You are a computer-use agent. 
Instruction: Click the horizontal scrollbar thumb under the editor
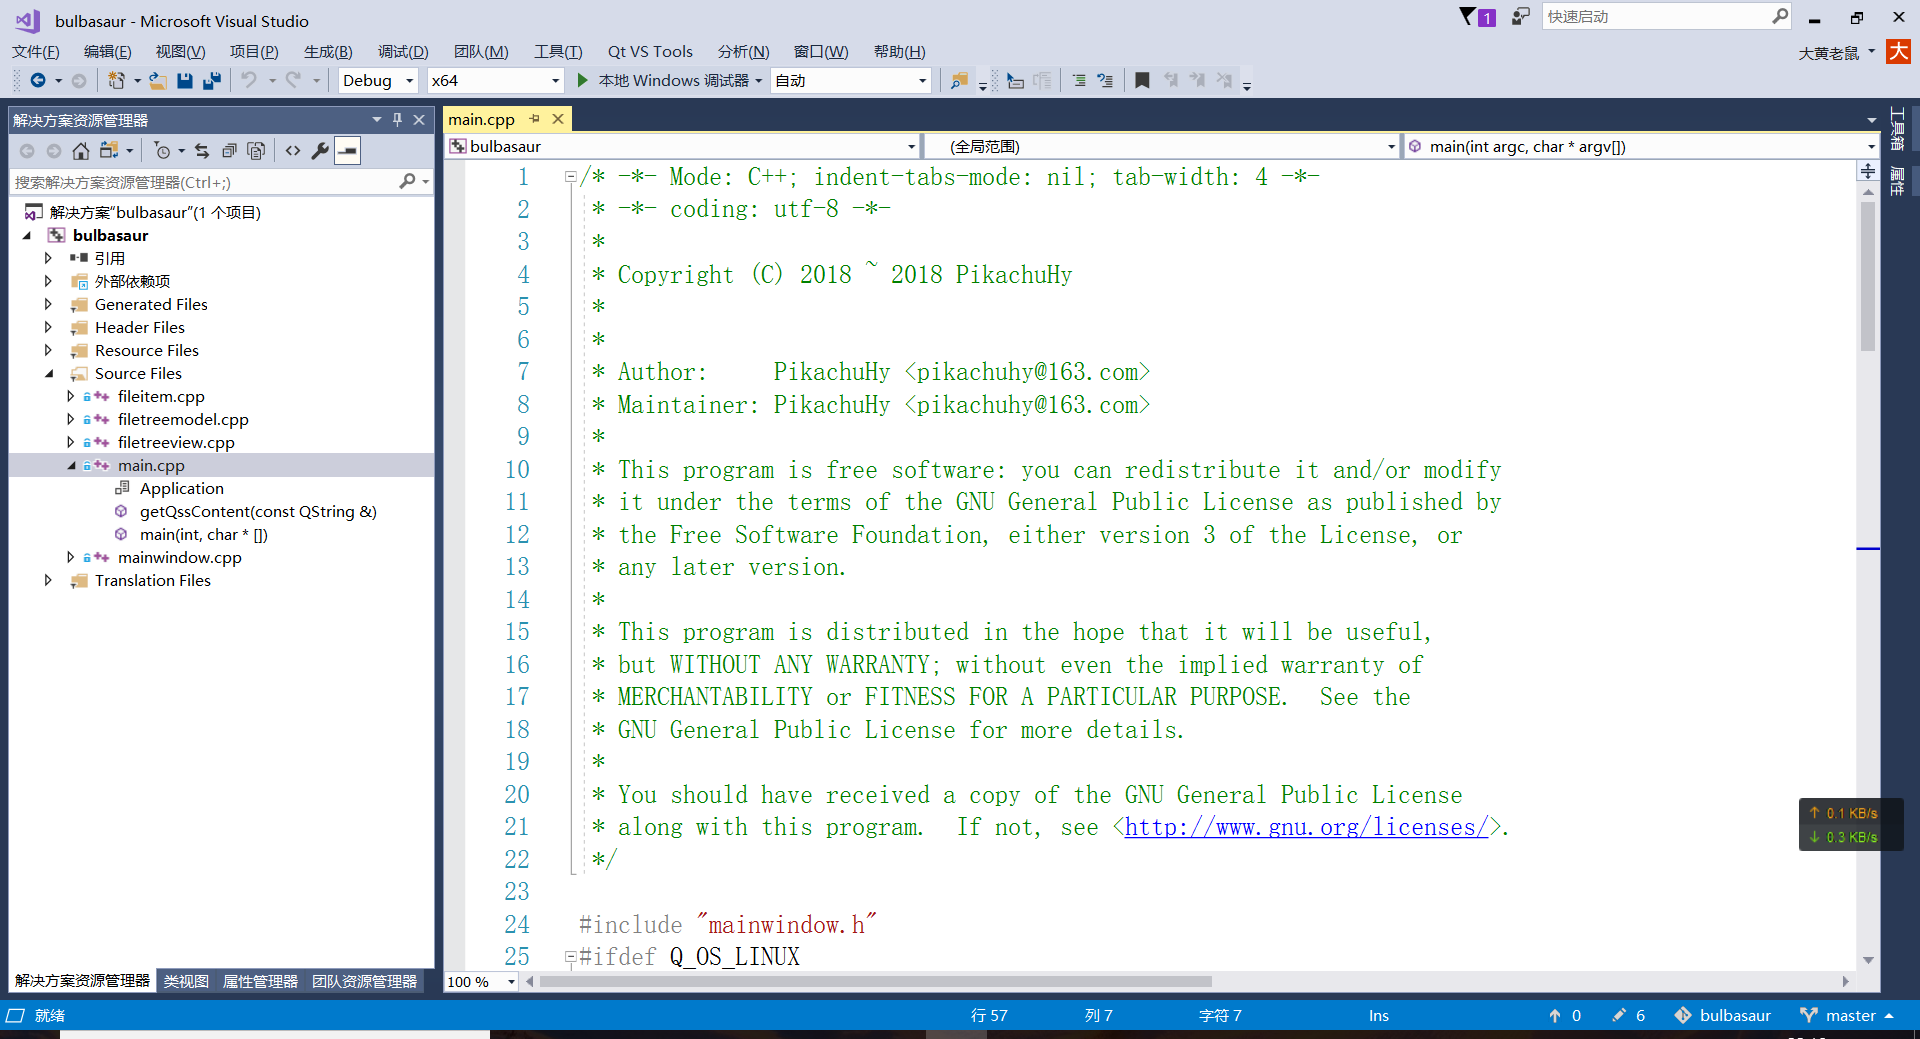click(x=876, y=982)
